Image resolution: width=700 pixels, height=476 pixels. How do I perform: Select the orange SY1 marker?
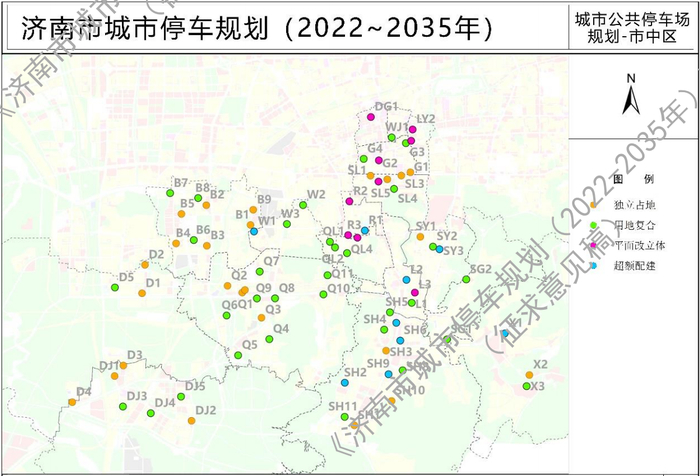(x=420, y=237)
